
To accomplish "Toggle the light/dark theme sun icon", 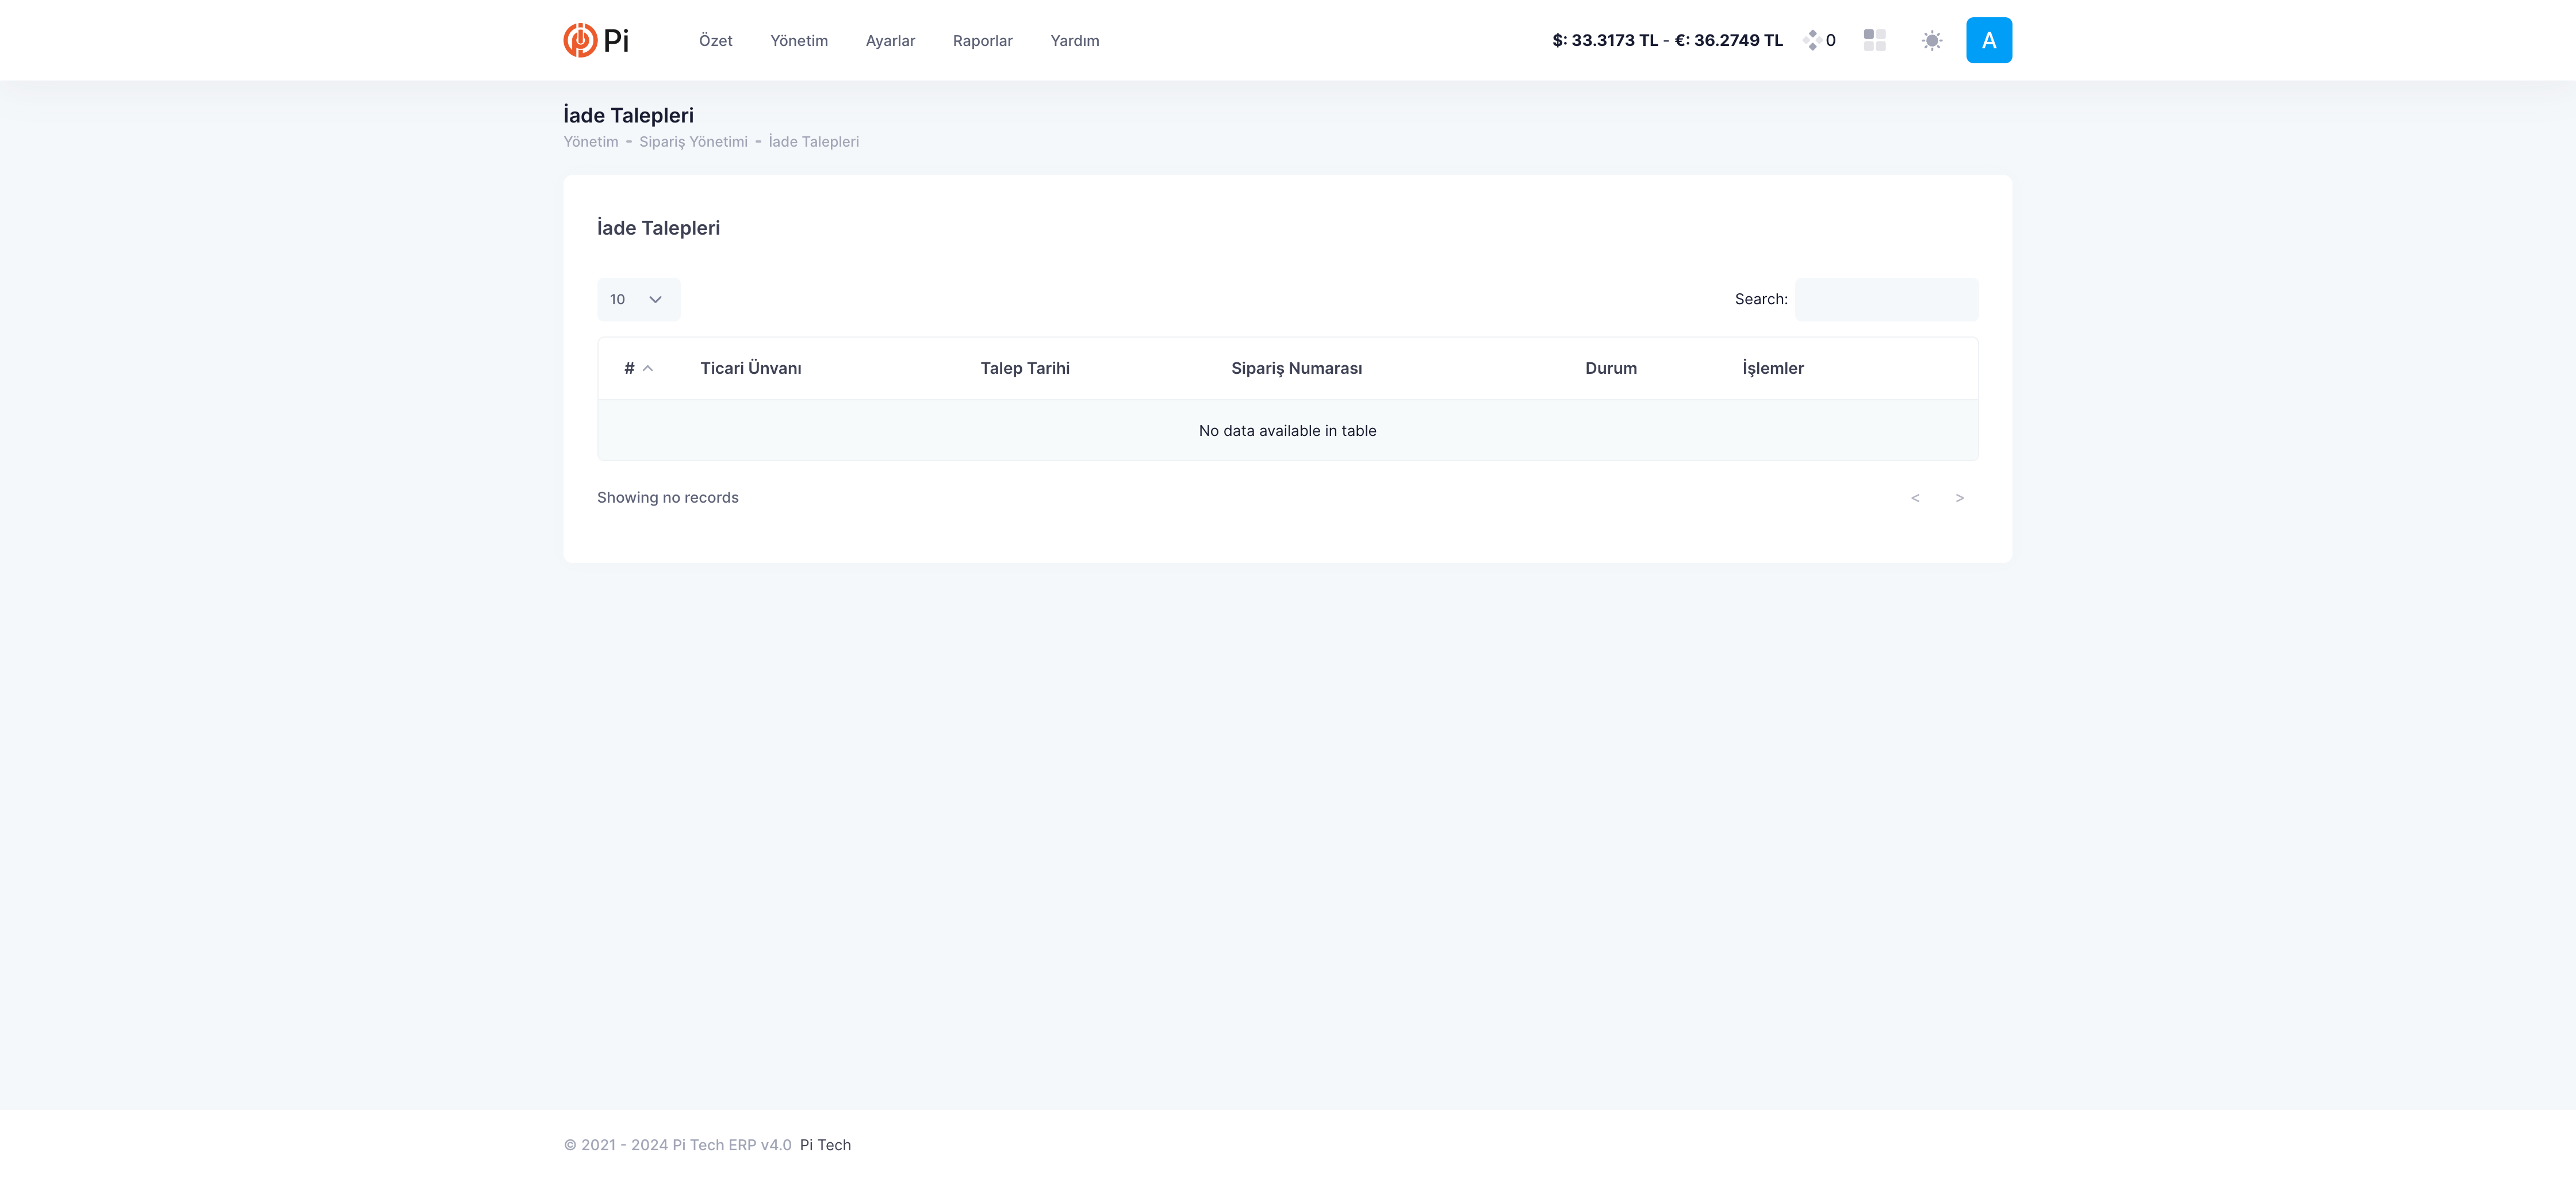I will (1931, 40).
